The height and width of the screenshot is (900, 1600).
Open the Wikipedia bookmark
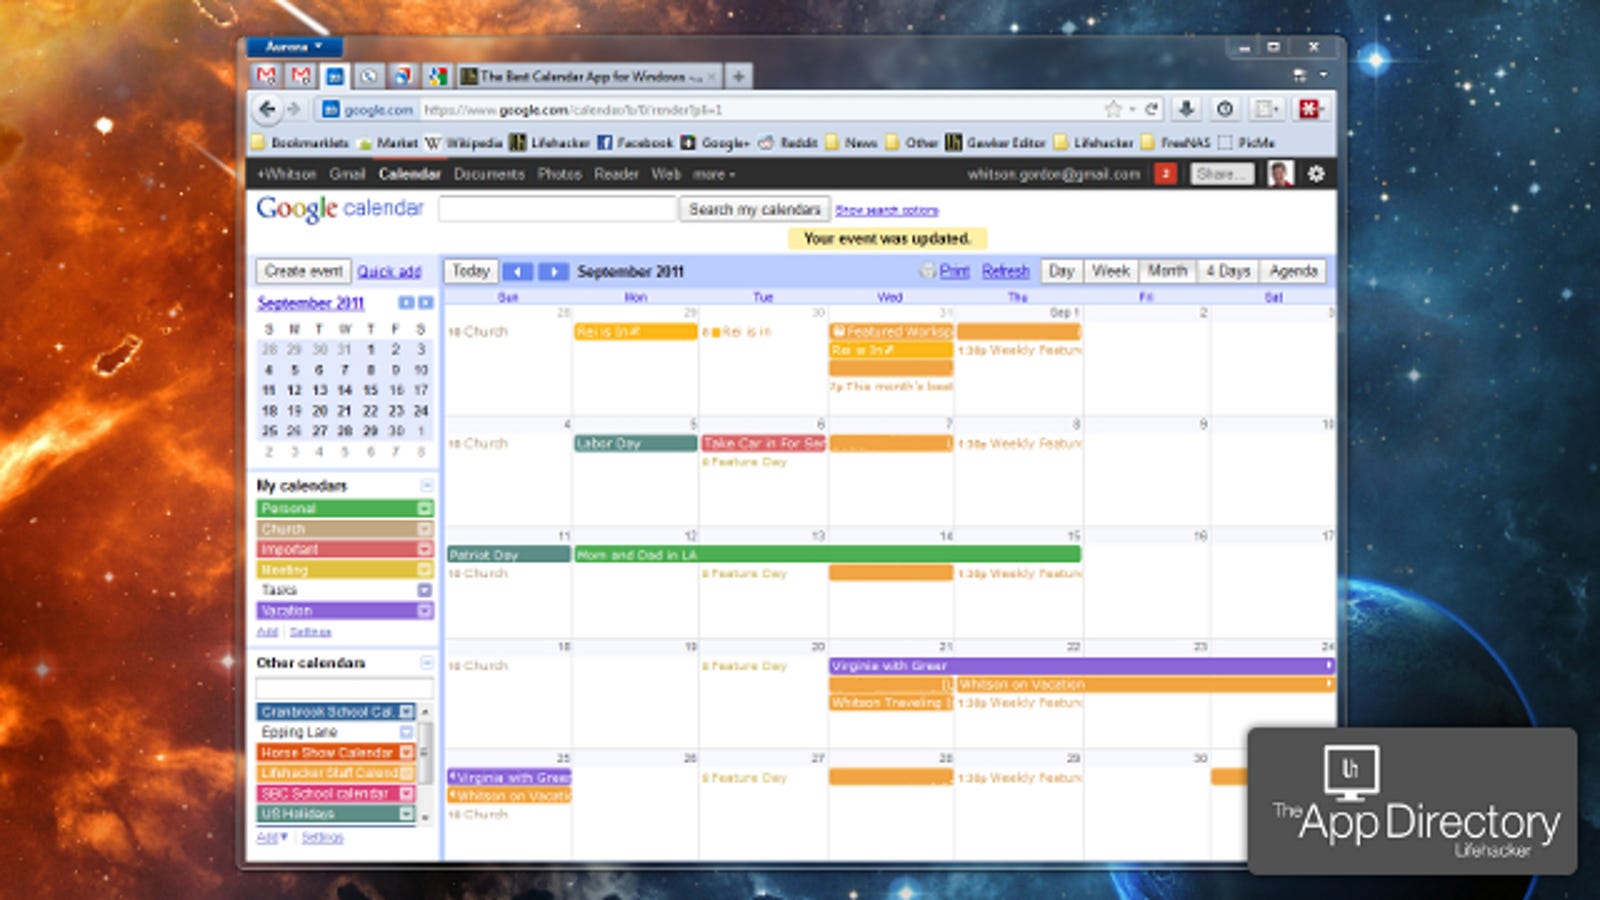click(x=464, y=143)
